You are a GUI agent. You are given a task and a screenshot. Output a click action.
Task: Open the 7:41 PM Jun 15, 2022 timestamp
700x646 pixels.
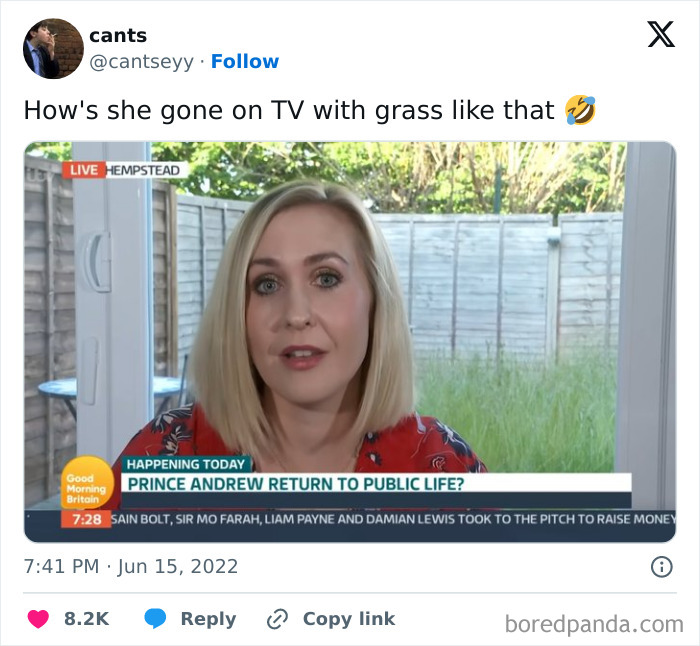tap(131, 567)
